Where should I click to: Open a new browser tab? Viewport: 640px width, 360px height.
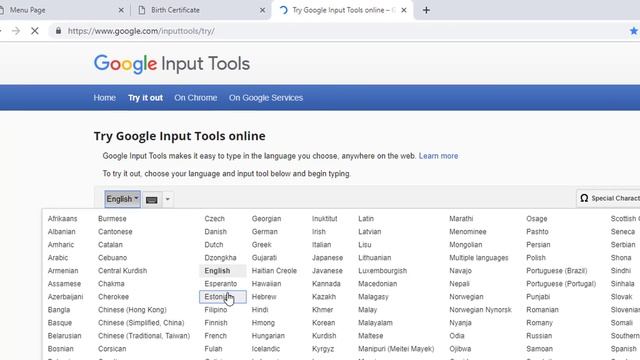[x=426, y=10]
